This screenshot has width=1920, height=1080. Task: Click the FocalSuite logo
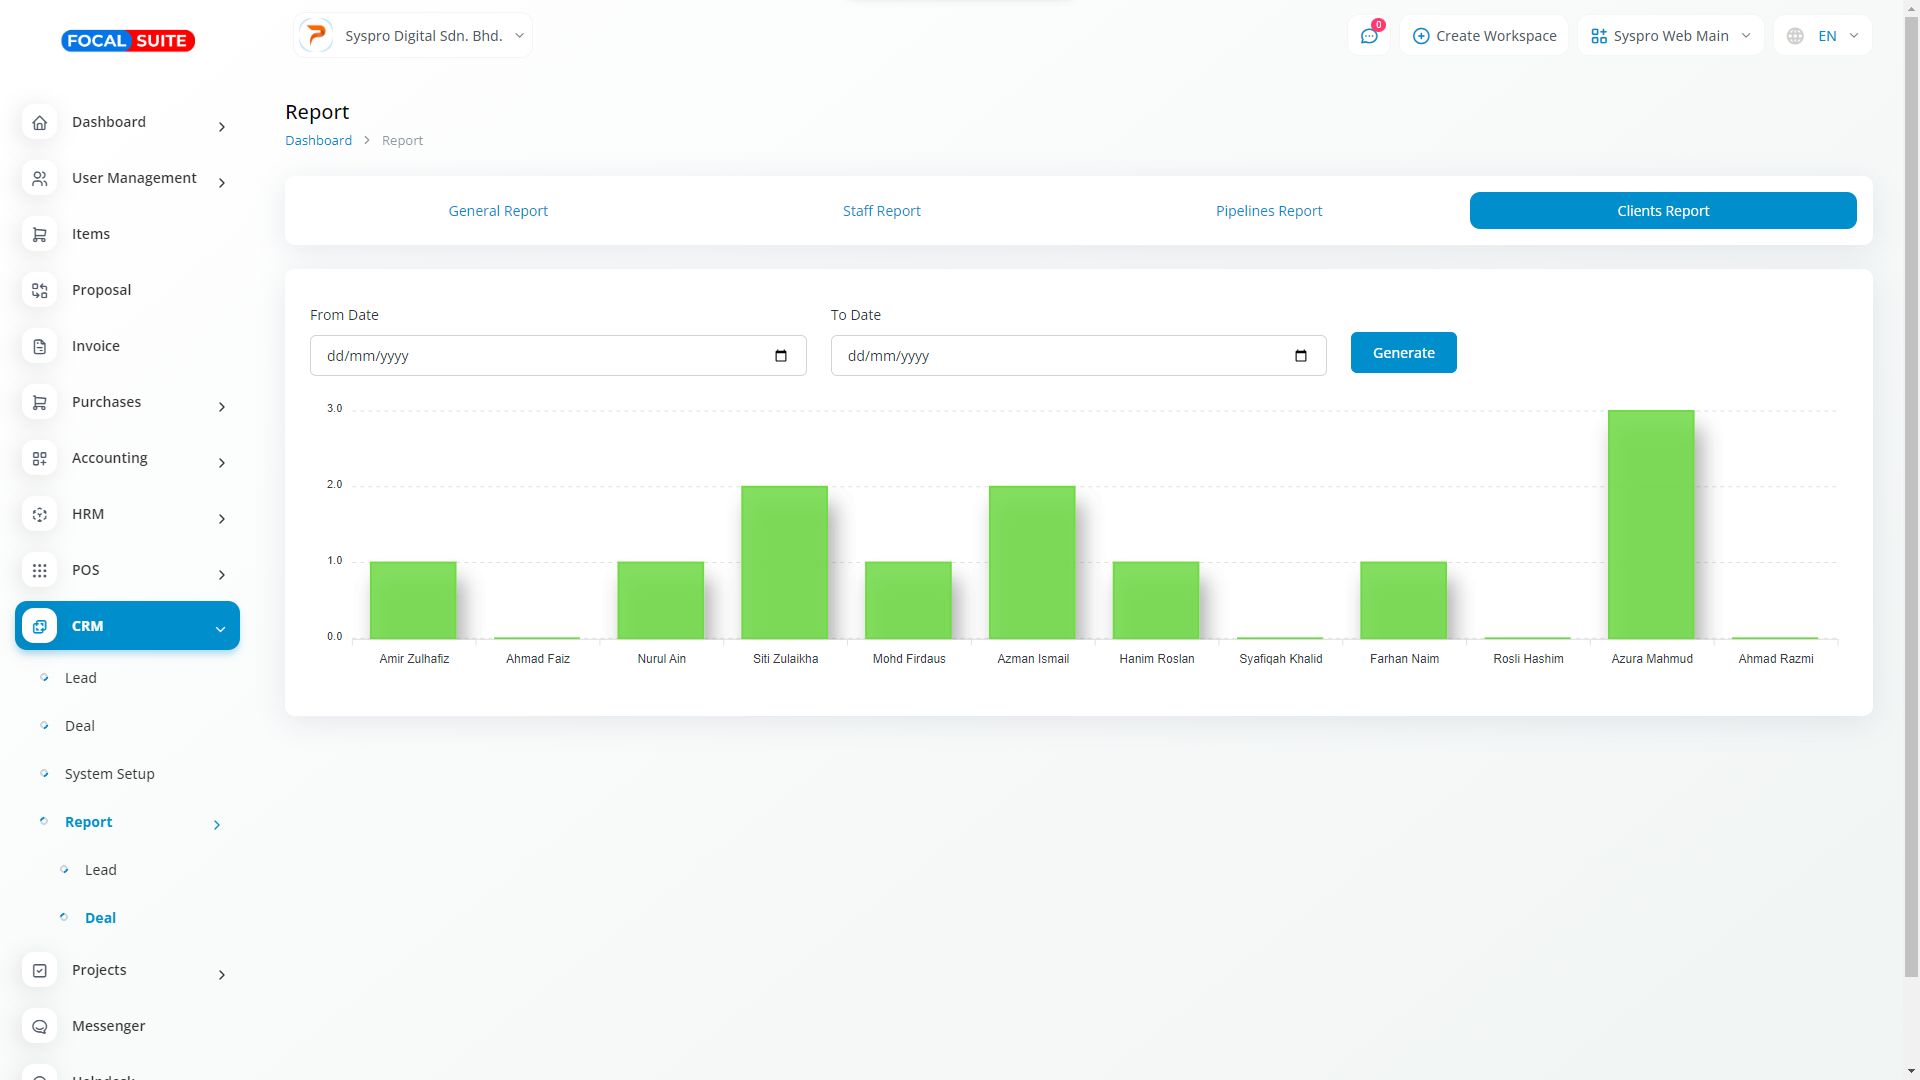click(128, 41)
